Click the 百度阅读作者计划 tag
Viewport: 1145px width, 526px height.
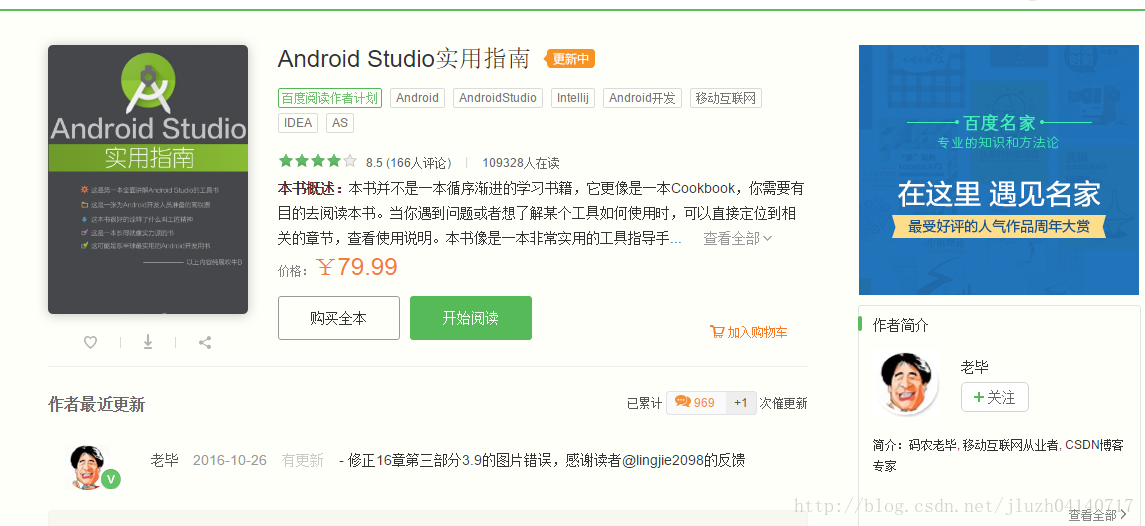[x=330, y=98]
